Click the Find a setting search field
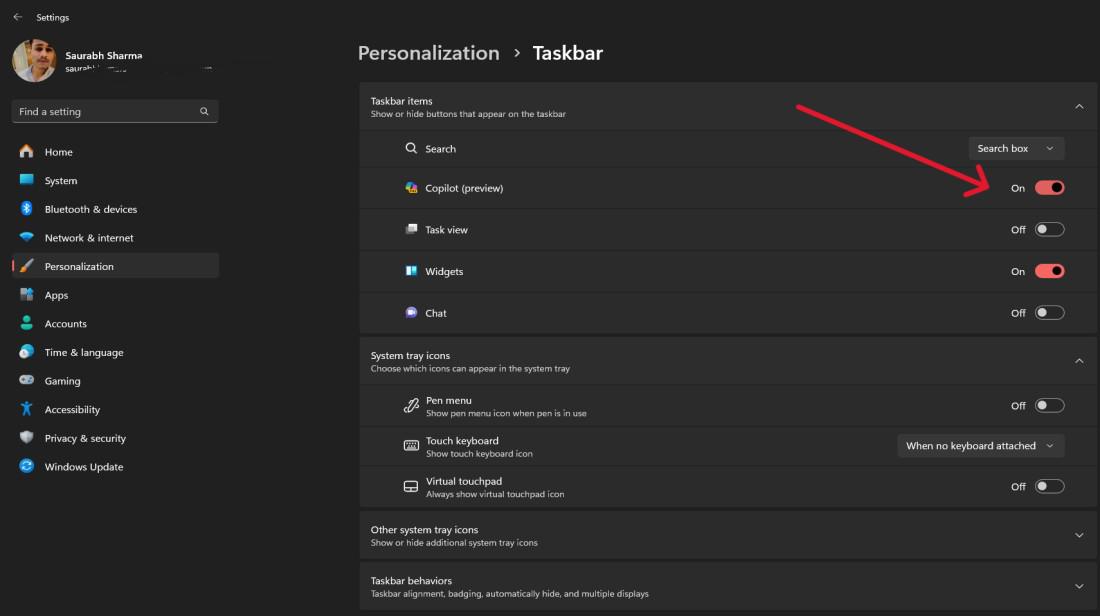The height and width of the screenshot is (616, 1100). tap(105, 112)
